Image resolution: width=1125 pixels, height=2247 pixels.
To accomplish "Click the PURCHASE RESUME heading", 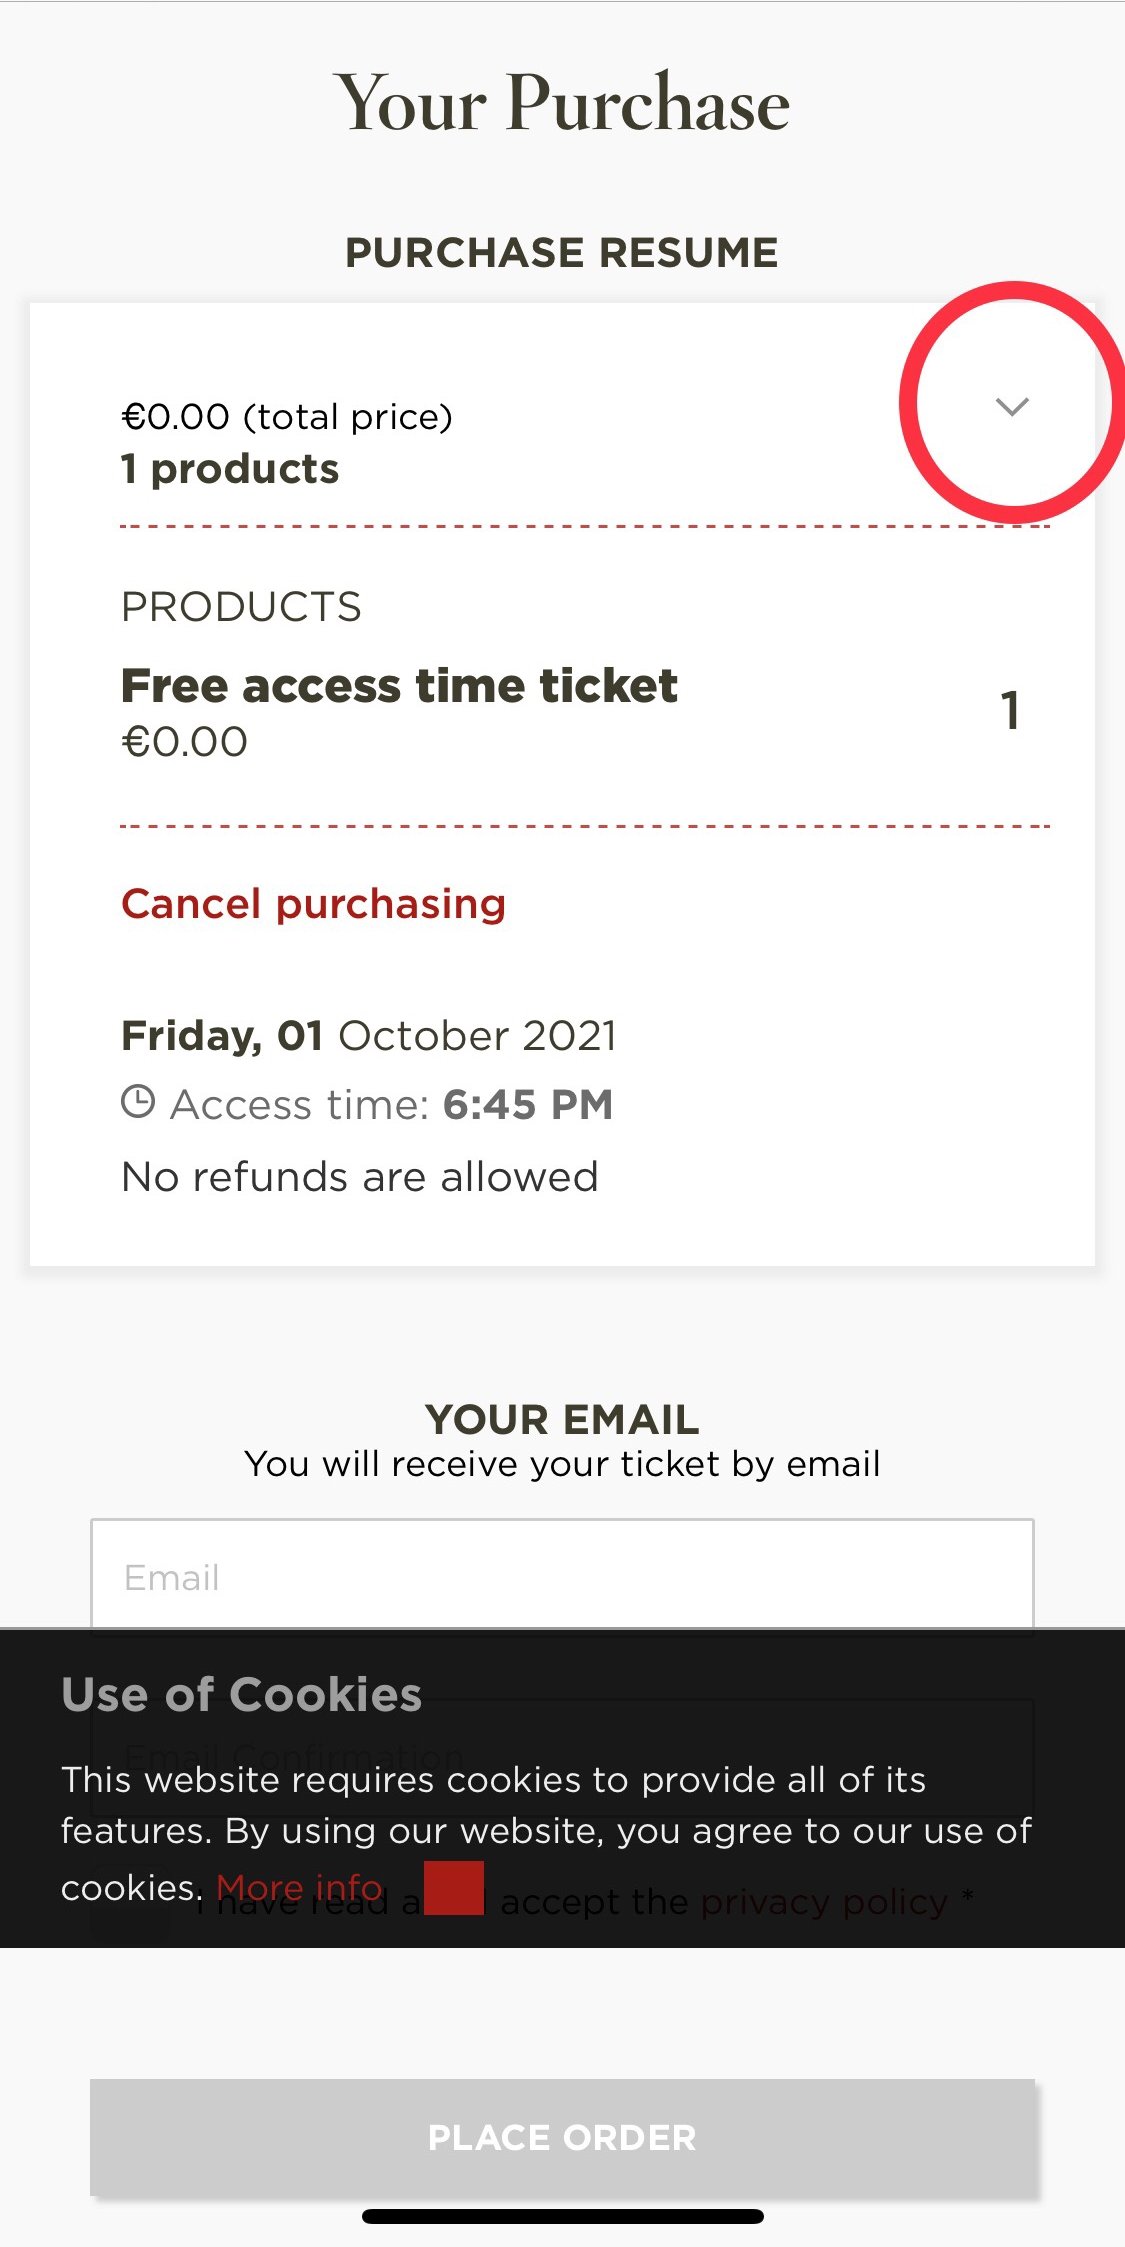I will (x=562, y=253).
